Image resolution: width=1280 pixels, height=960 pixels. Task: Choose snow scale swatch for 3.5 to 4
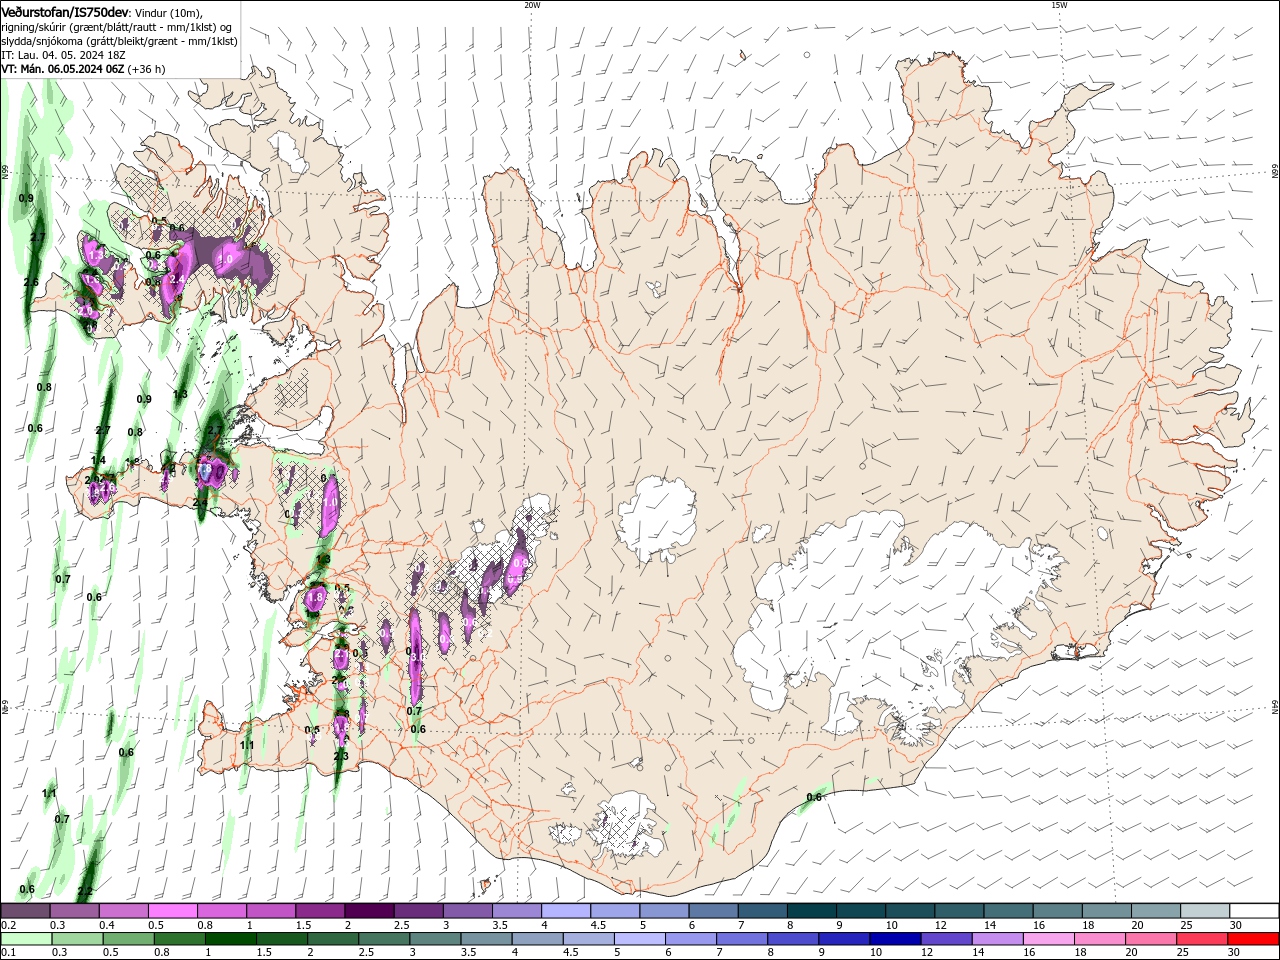516,911
